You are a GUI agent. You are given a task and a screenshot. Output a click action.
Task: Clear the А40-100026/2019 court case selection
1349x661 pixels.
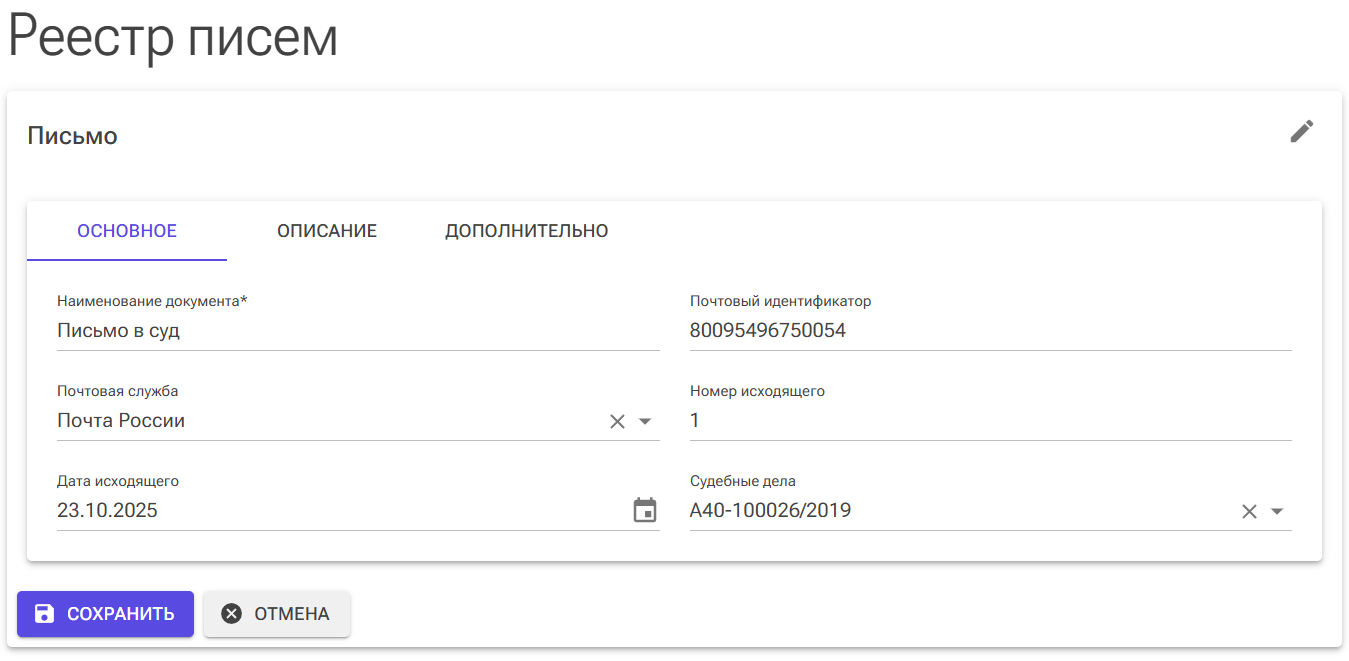pyautogui.click(x=1249, y=510)
